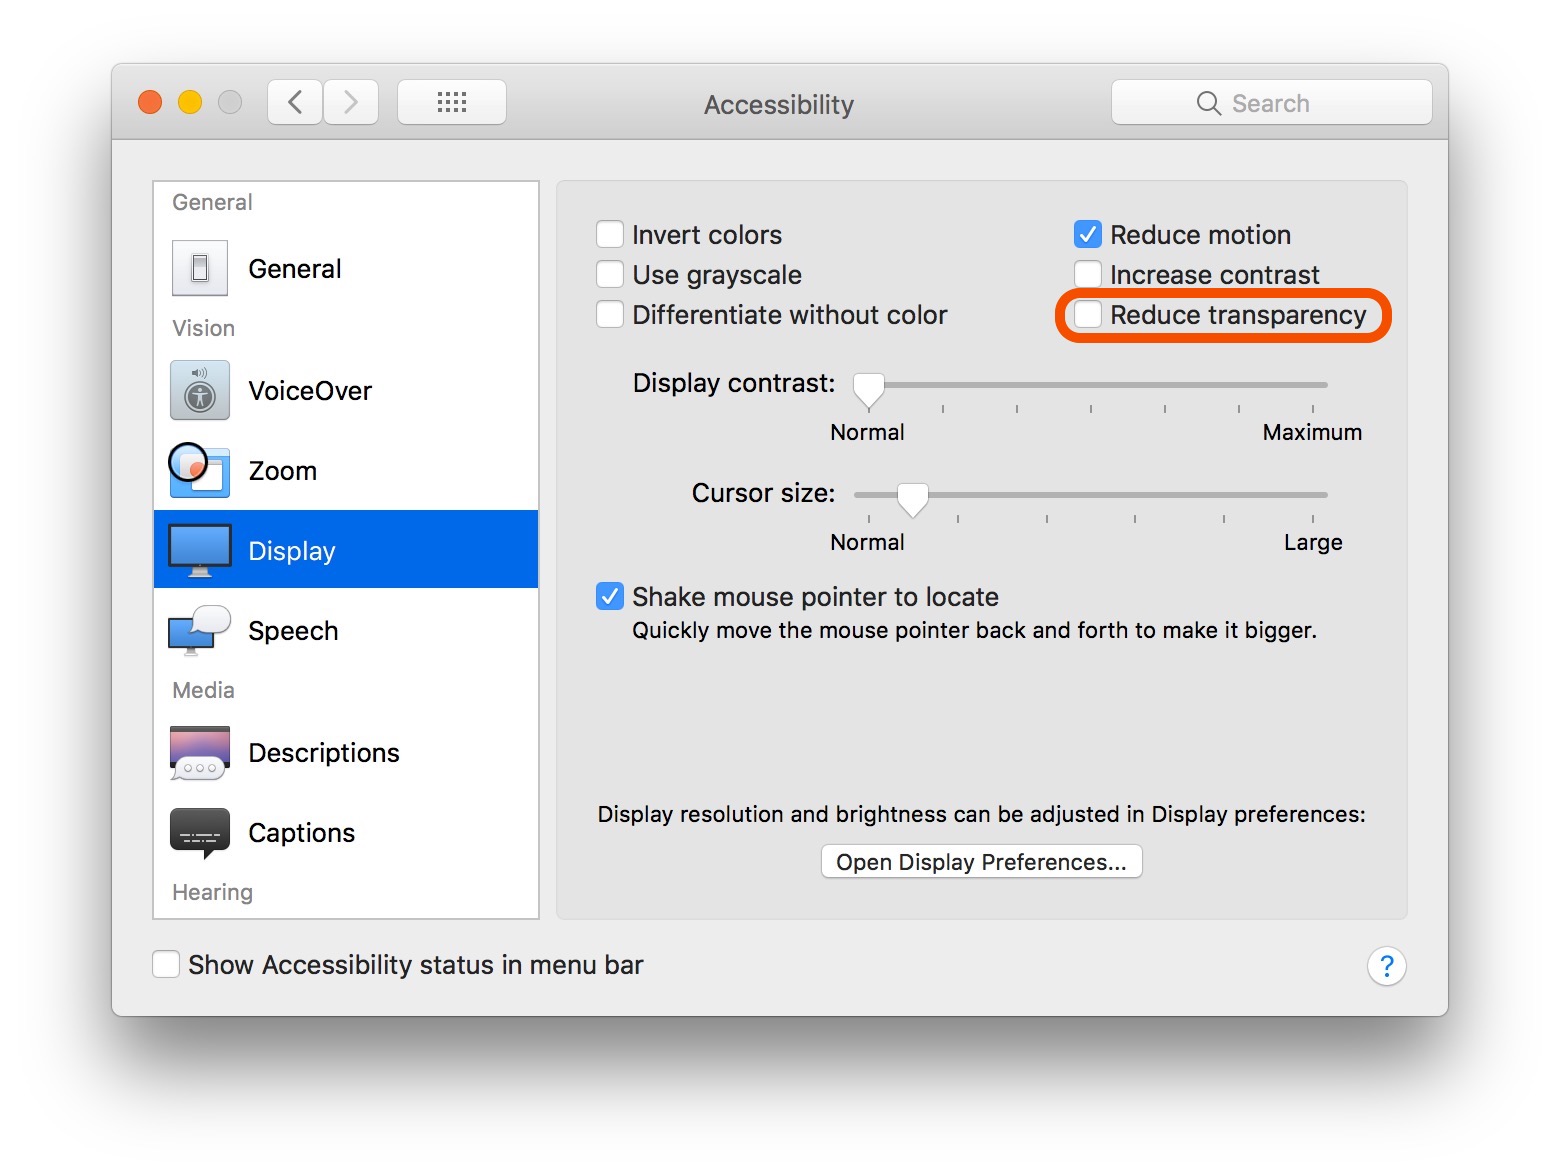Click the Descriptions icon in sidebar
Image resolution: width=1560 pixels, height=1176 pixels.
point(200,752)
